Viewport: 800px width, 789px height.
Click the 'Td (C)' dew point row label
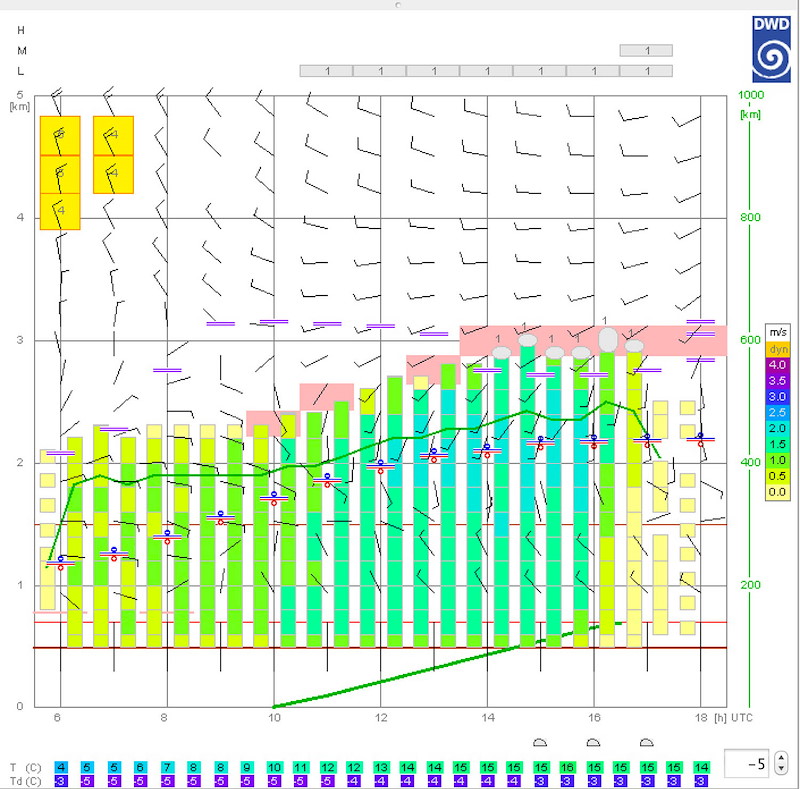pos(26,781)
